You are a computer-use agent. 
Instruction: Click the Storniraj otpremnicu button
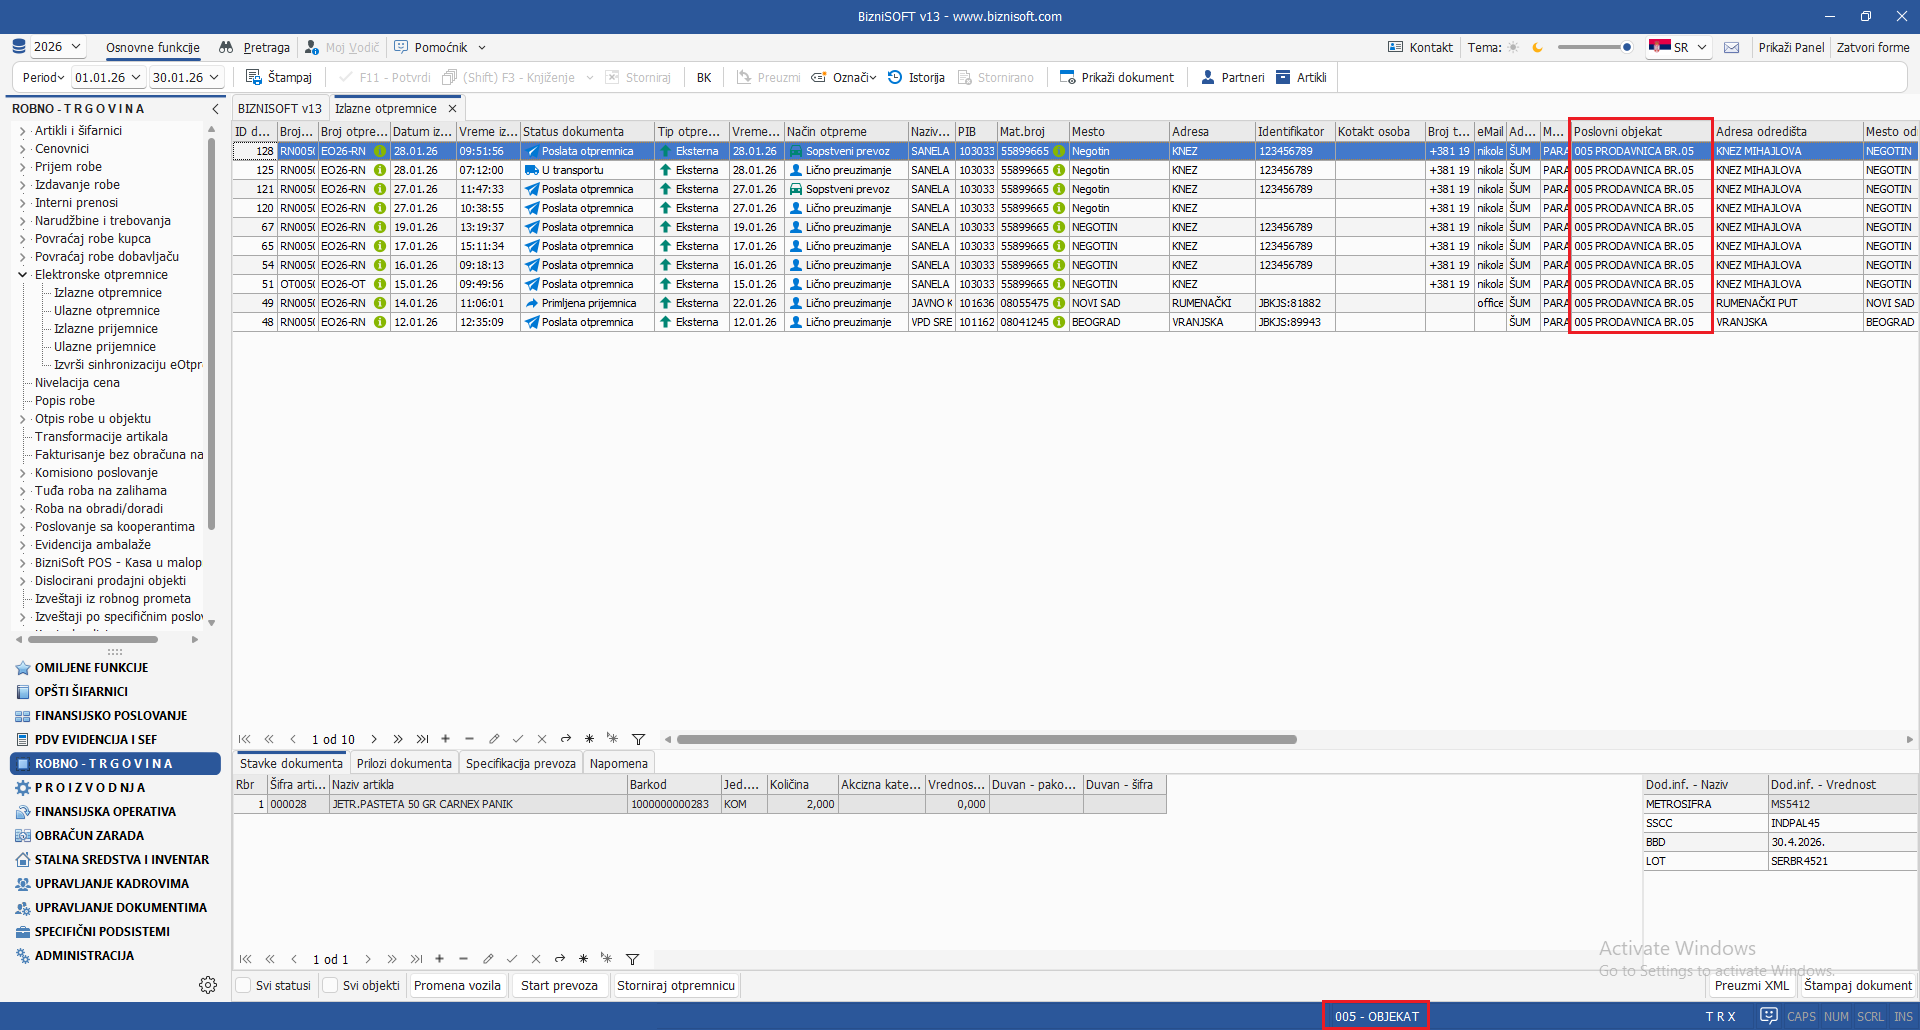click(676, 985)
